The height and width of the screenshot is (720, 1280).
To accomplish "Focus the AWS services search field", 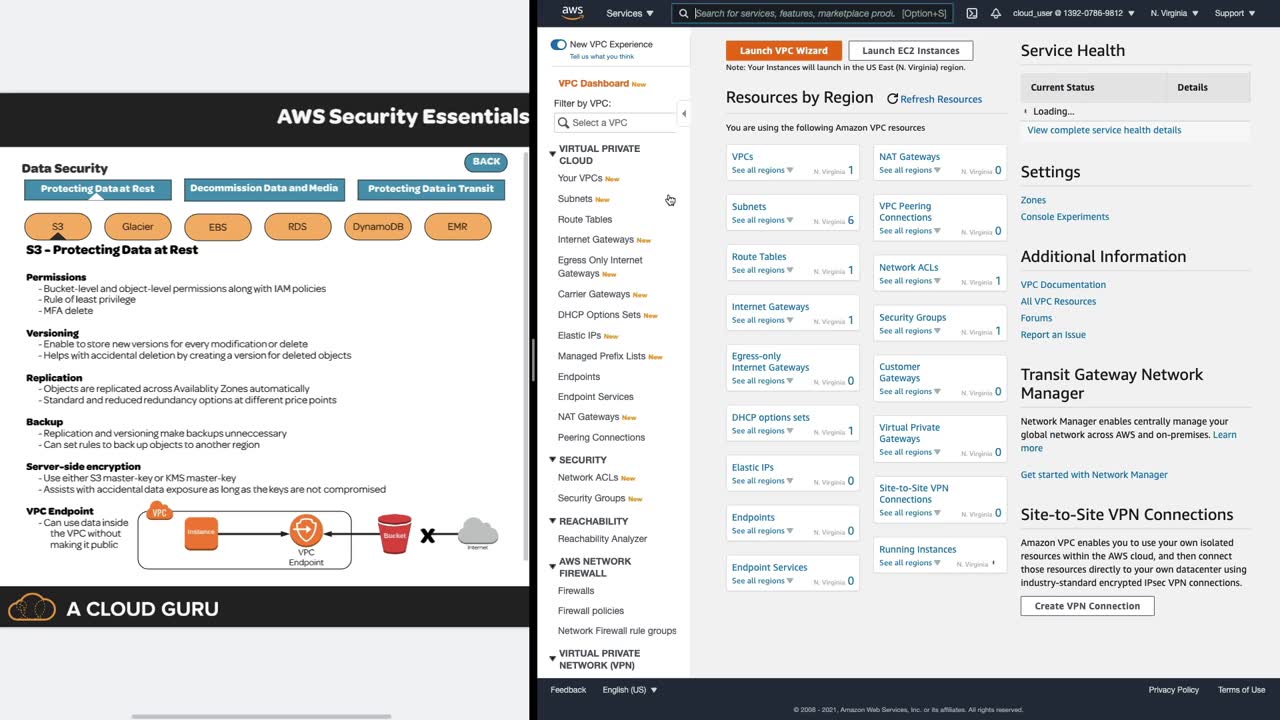I will (795, 13).
